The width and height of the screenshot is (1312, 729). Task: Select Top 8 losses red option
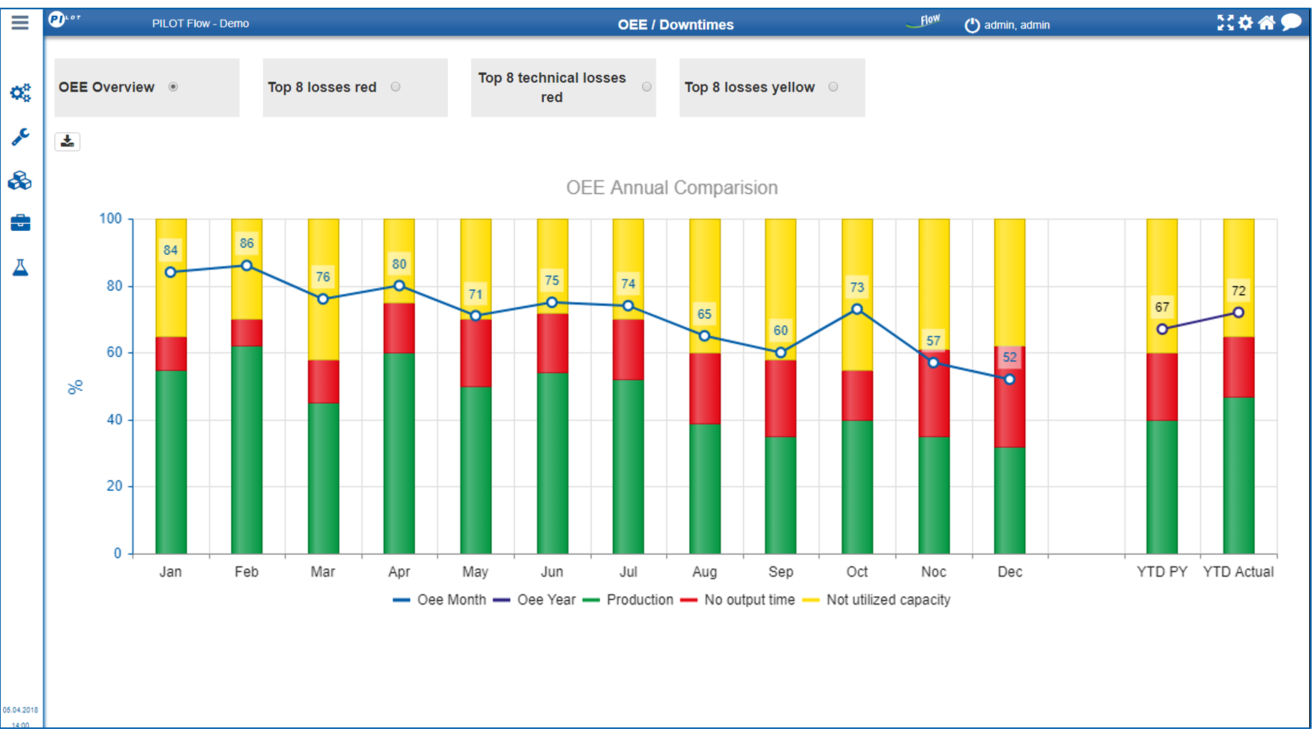pos(396,87)
